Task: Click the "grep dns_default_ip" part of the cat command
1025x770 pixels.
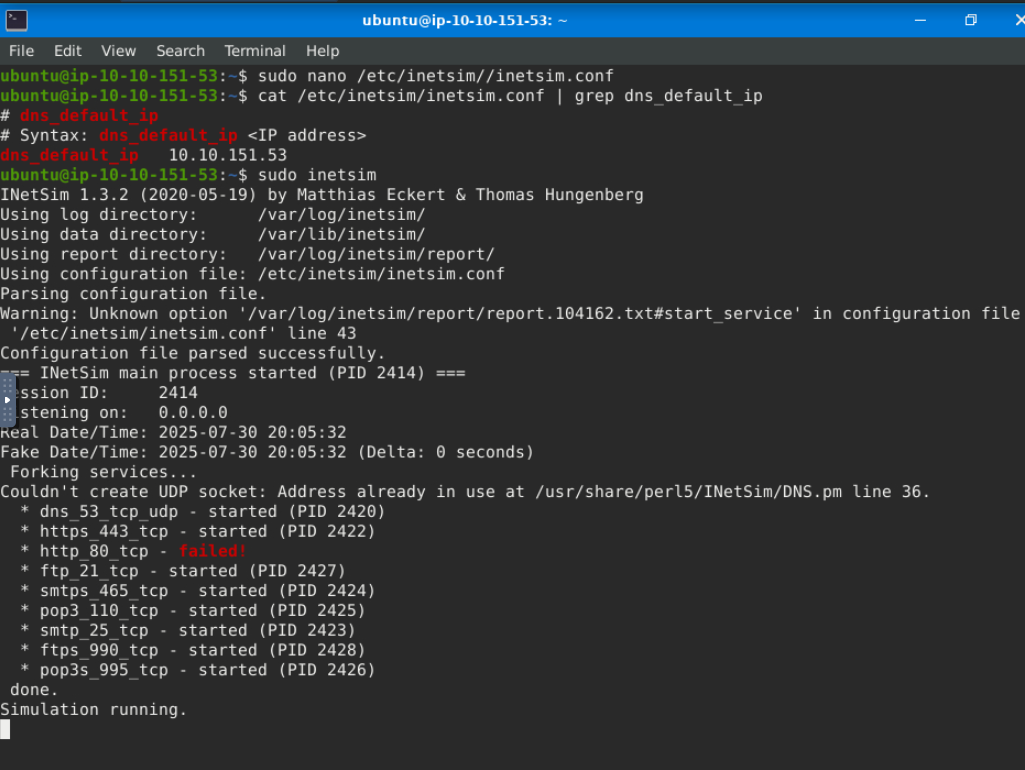Action: (x=669, y=96)
